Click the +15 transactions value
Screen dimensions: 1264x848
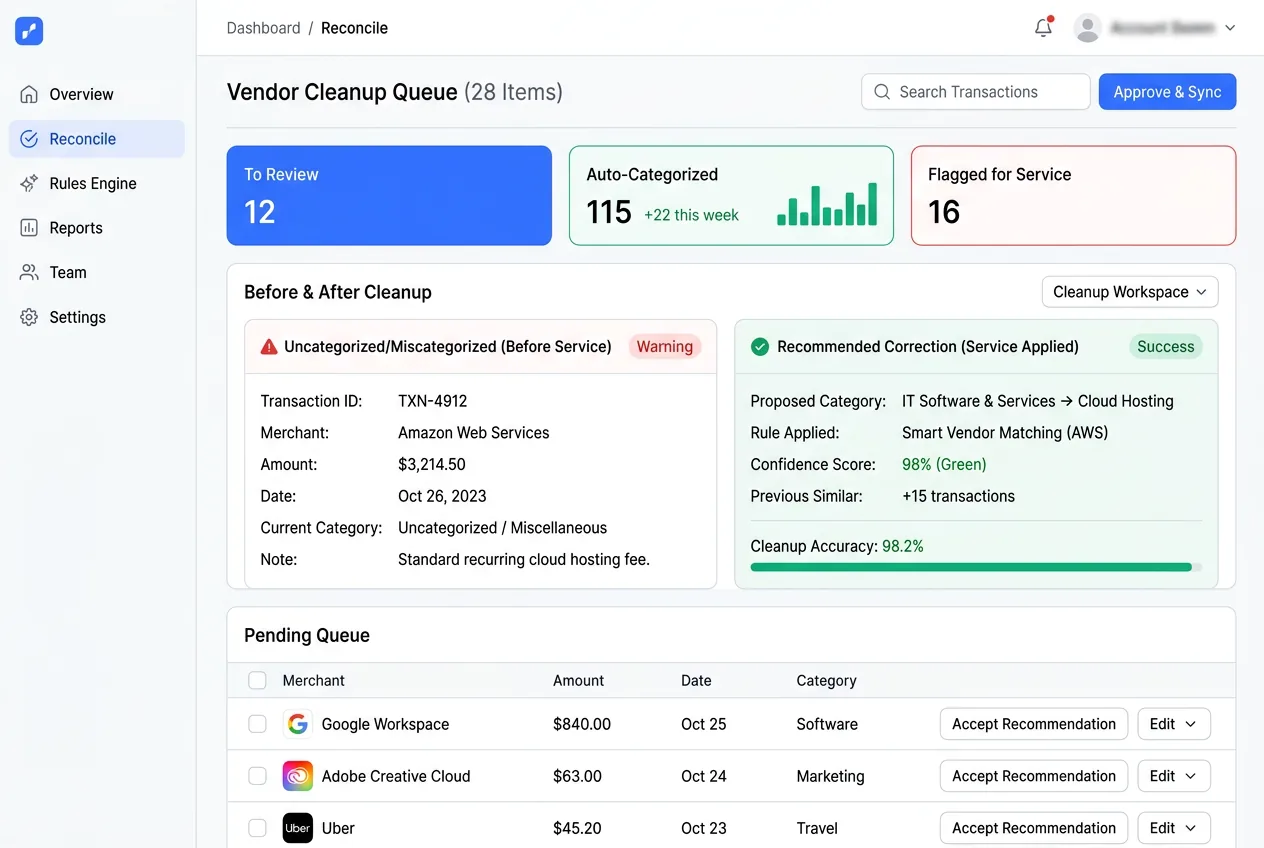(x=958, y=496)
